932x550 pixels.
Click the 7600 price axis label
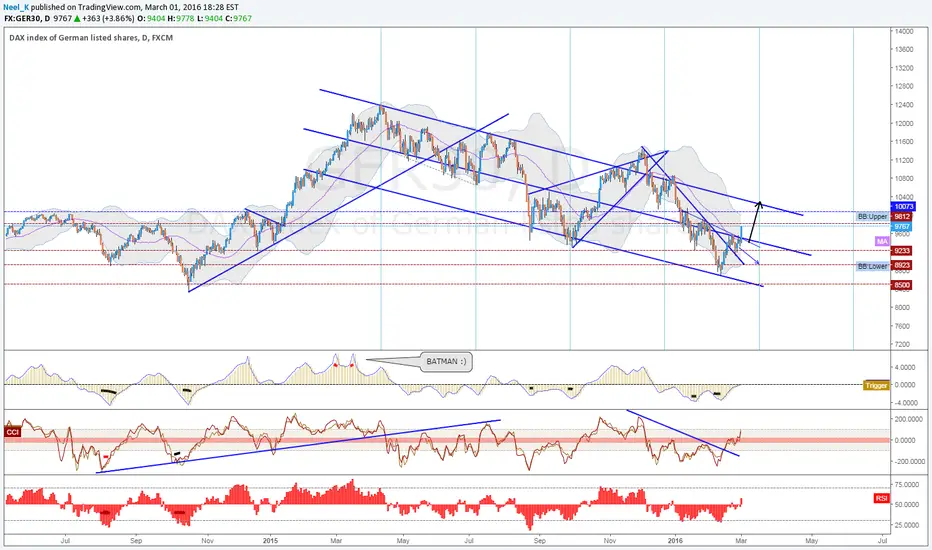[903, 326]
